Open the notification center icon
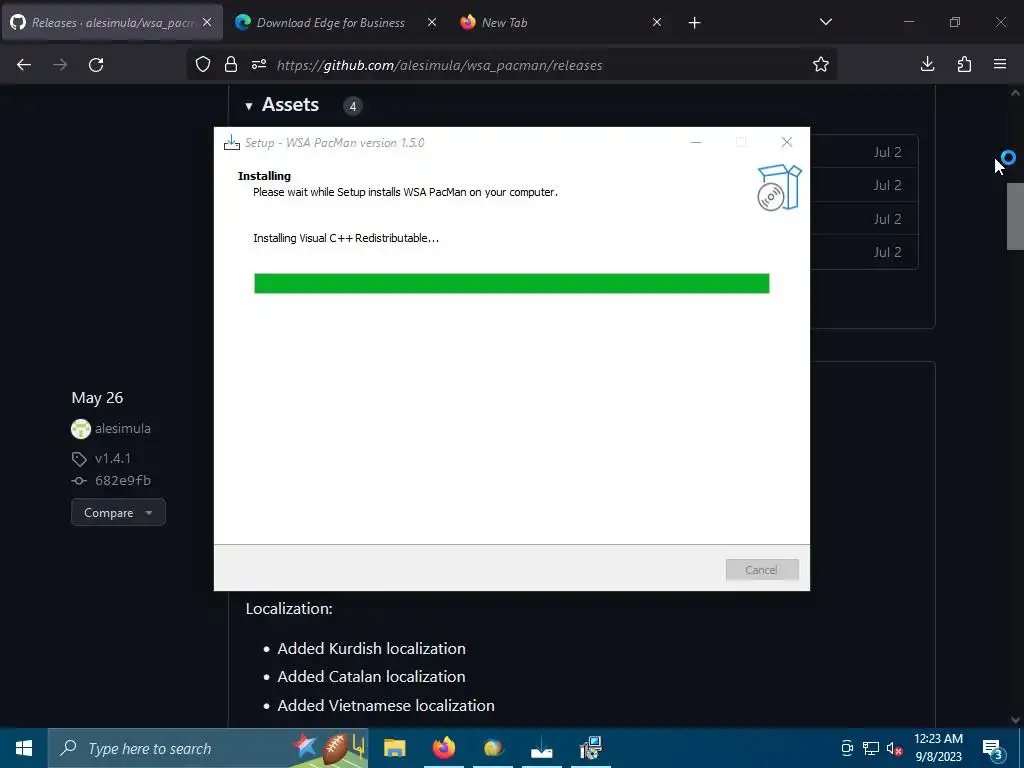 [x=993, y=749]
